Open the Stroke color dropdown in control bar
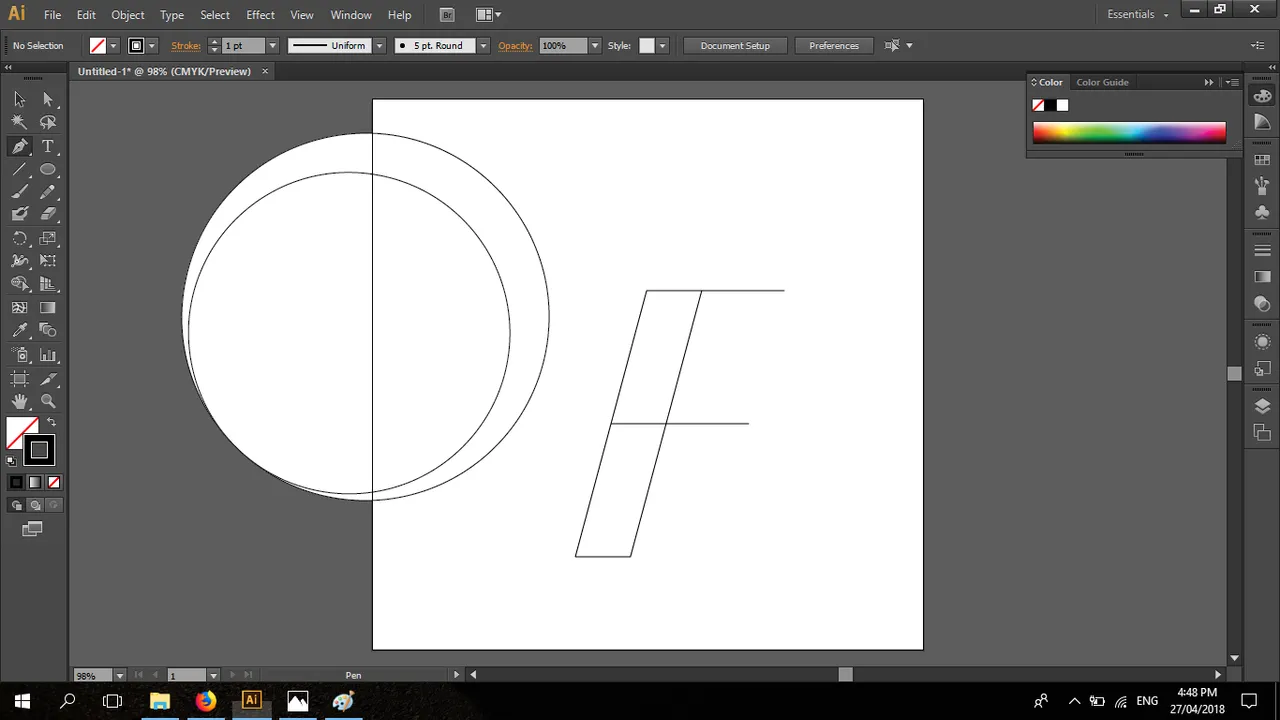 point(152,46)
